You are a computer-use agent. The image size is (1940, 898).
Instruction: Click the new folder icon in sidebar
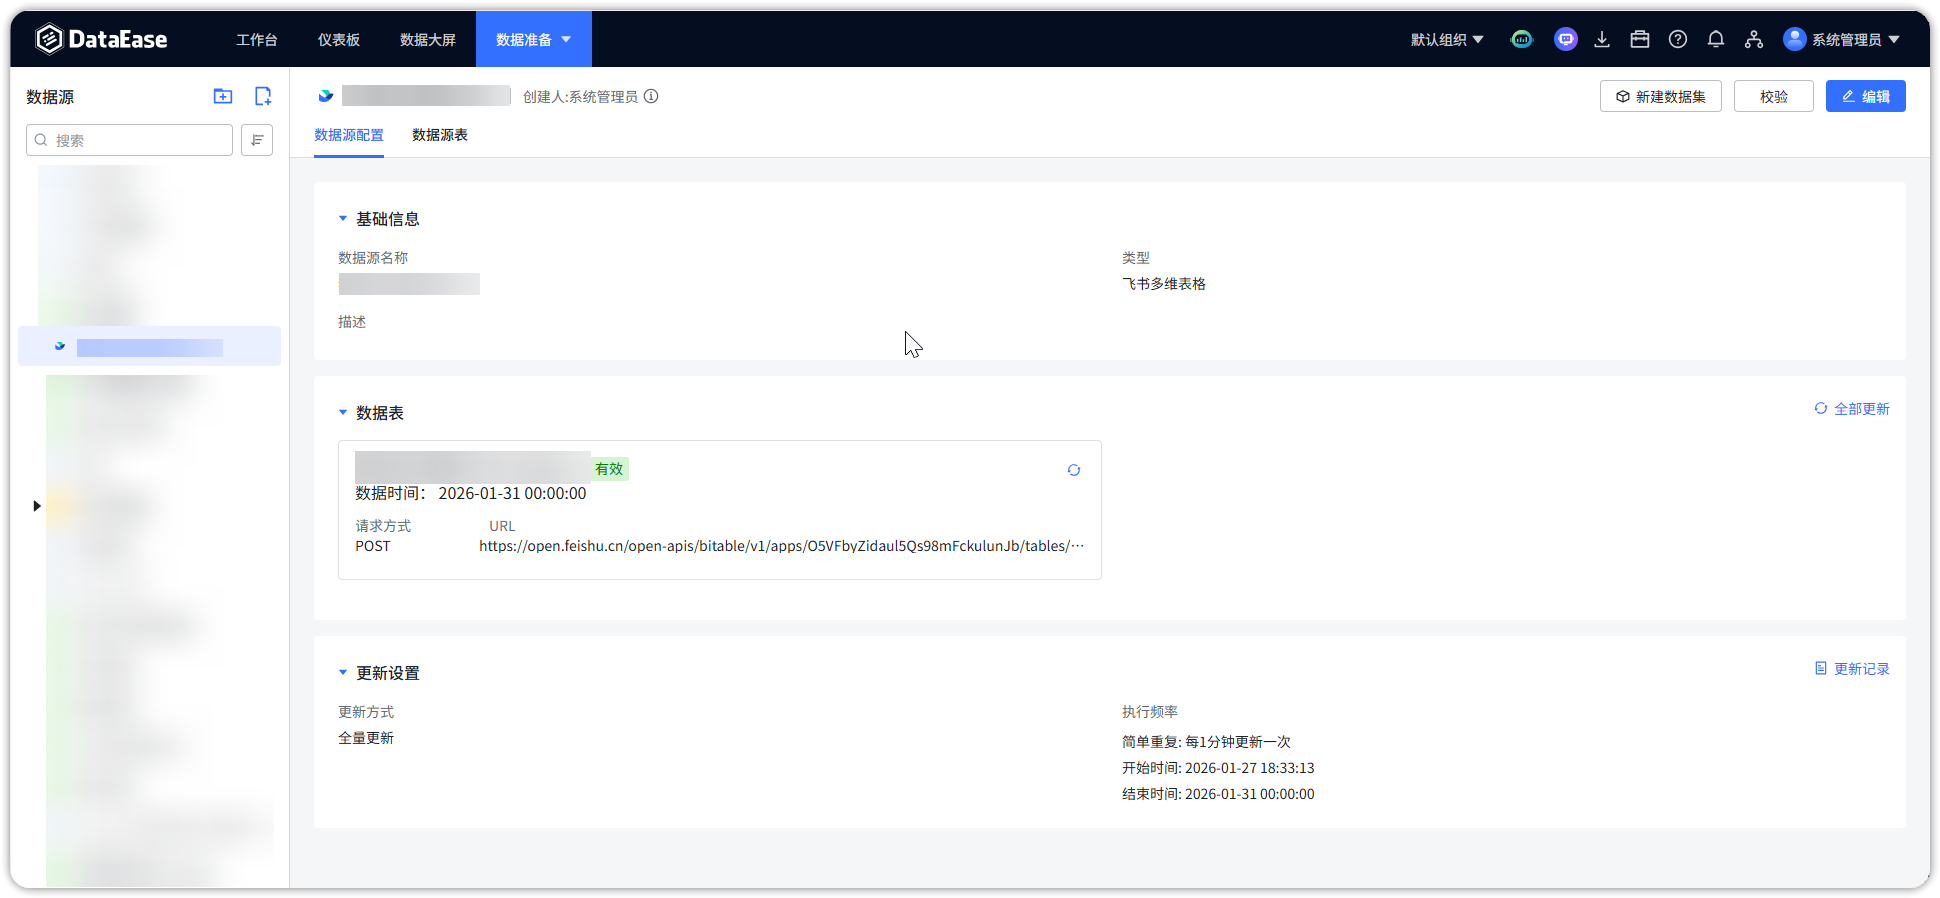223,96
